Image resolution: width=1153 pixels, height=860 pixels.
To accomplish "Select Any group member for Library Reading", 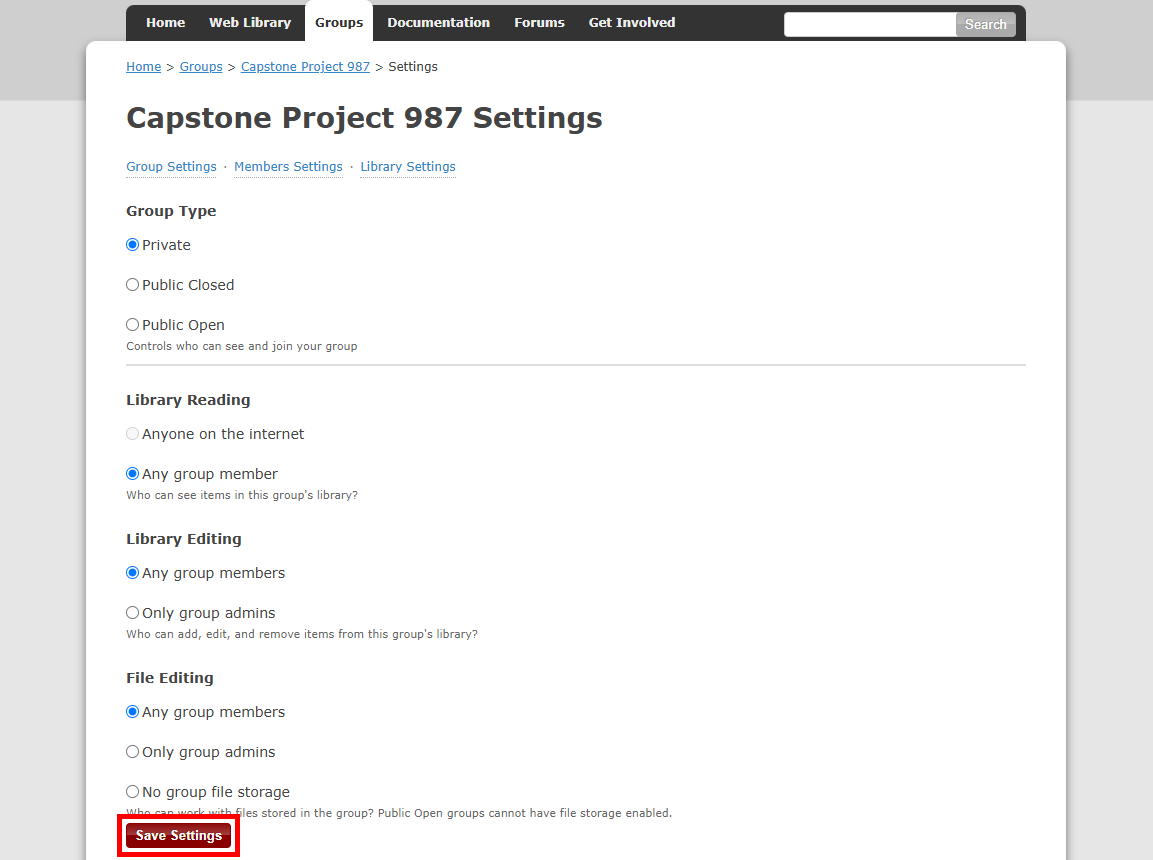I will pos(133,474).
